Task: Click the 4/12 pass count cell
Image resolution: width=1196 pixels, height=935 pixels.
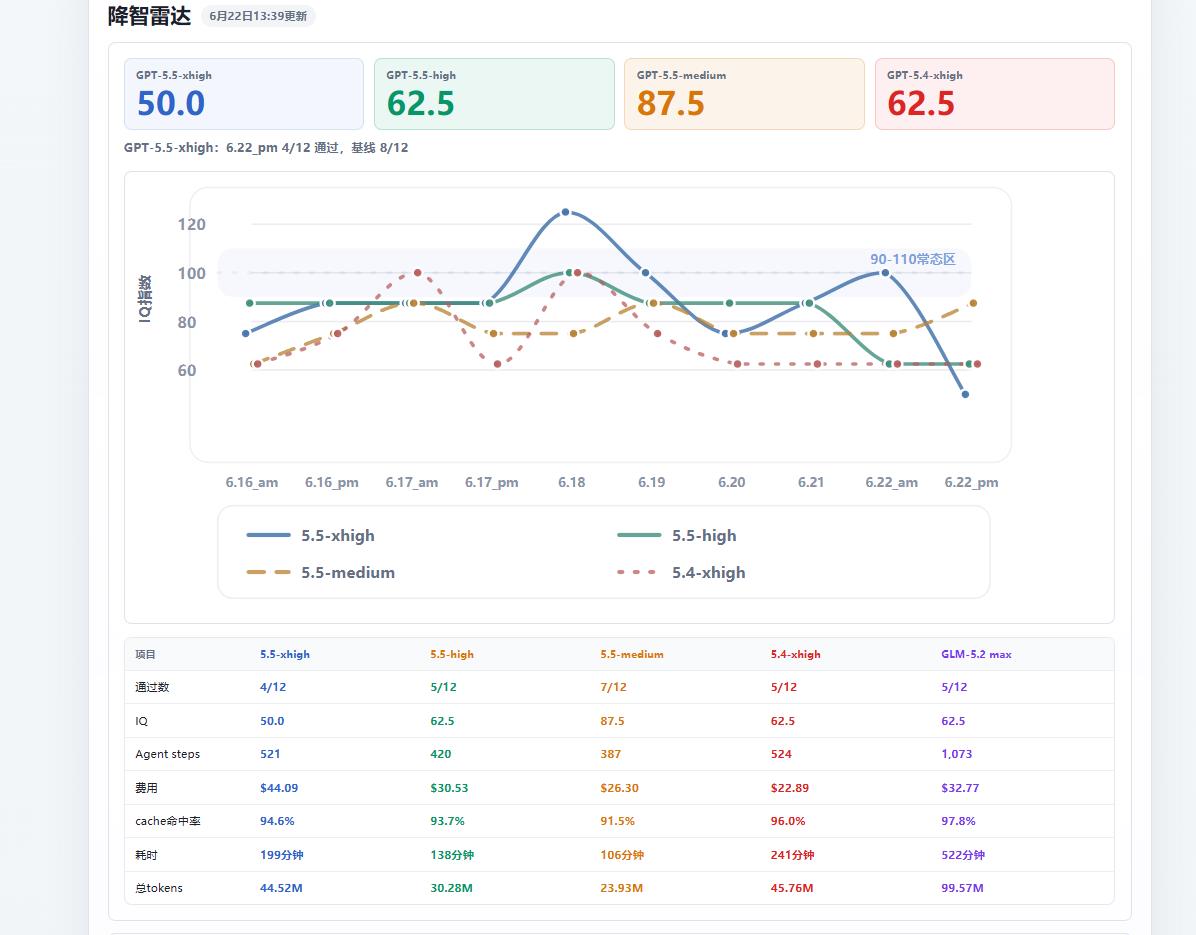Action: [x=273, y=687]
